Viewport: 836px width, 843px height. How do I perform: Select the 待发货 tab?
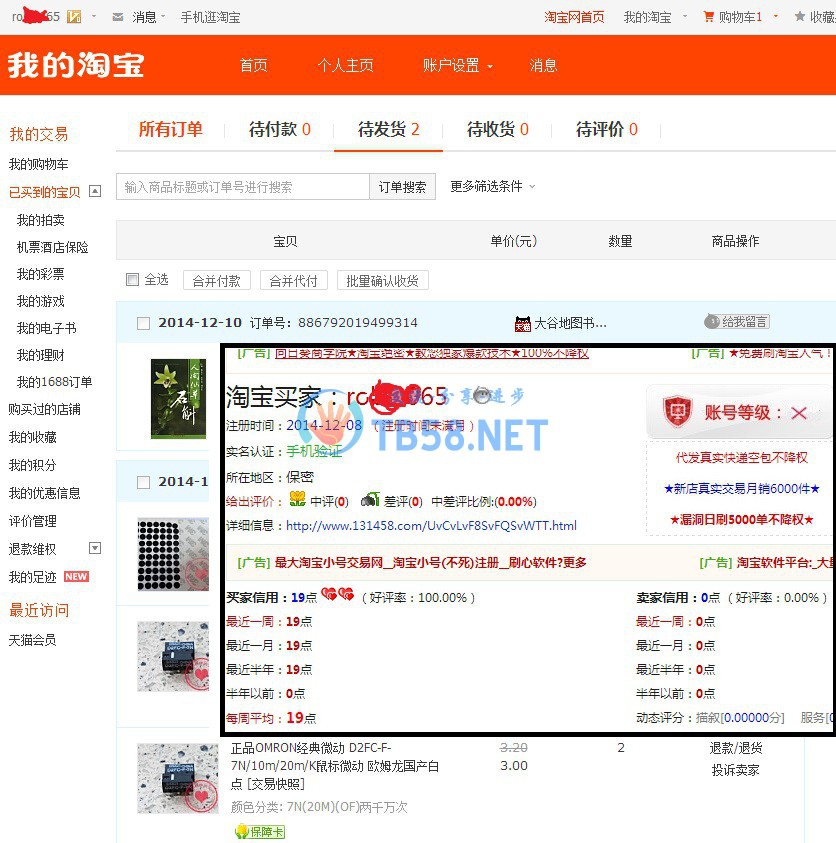pyautogui.click(x=388, y=129)
